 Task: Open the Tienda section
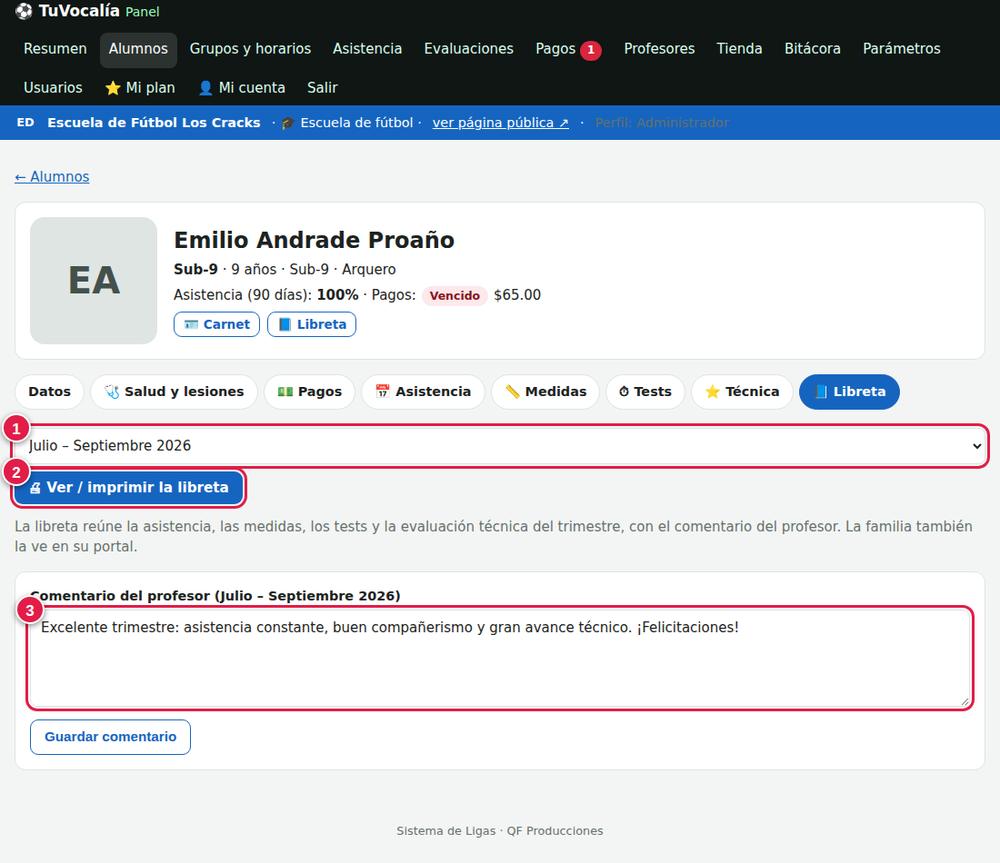click(x=739, y=49)
